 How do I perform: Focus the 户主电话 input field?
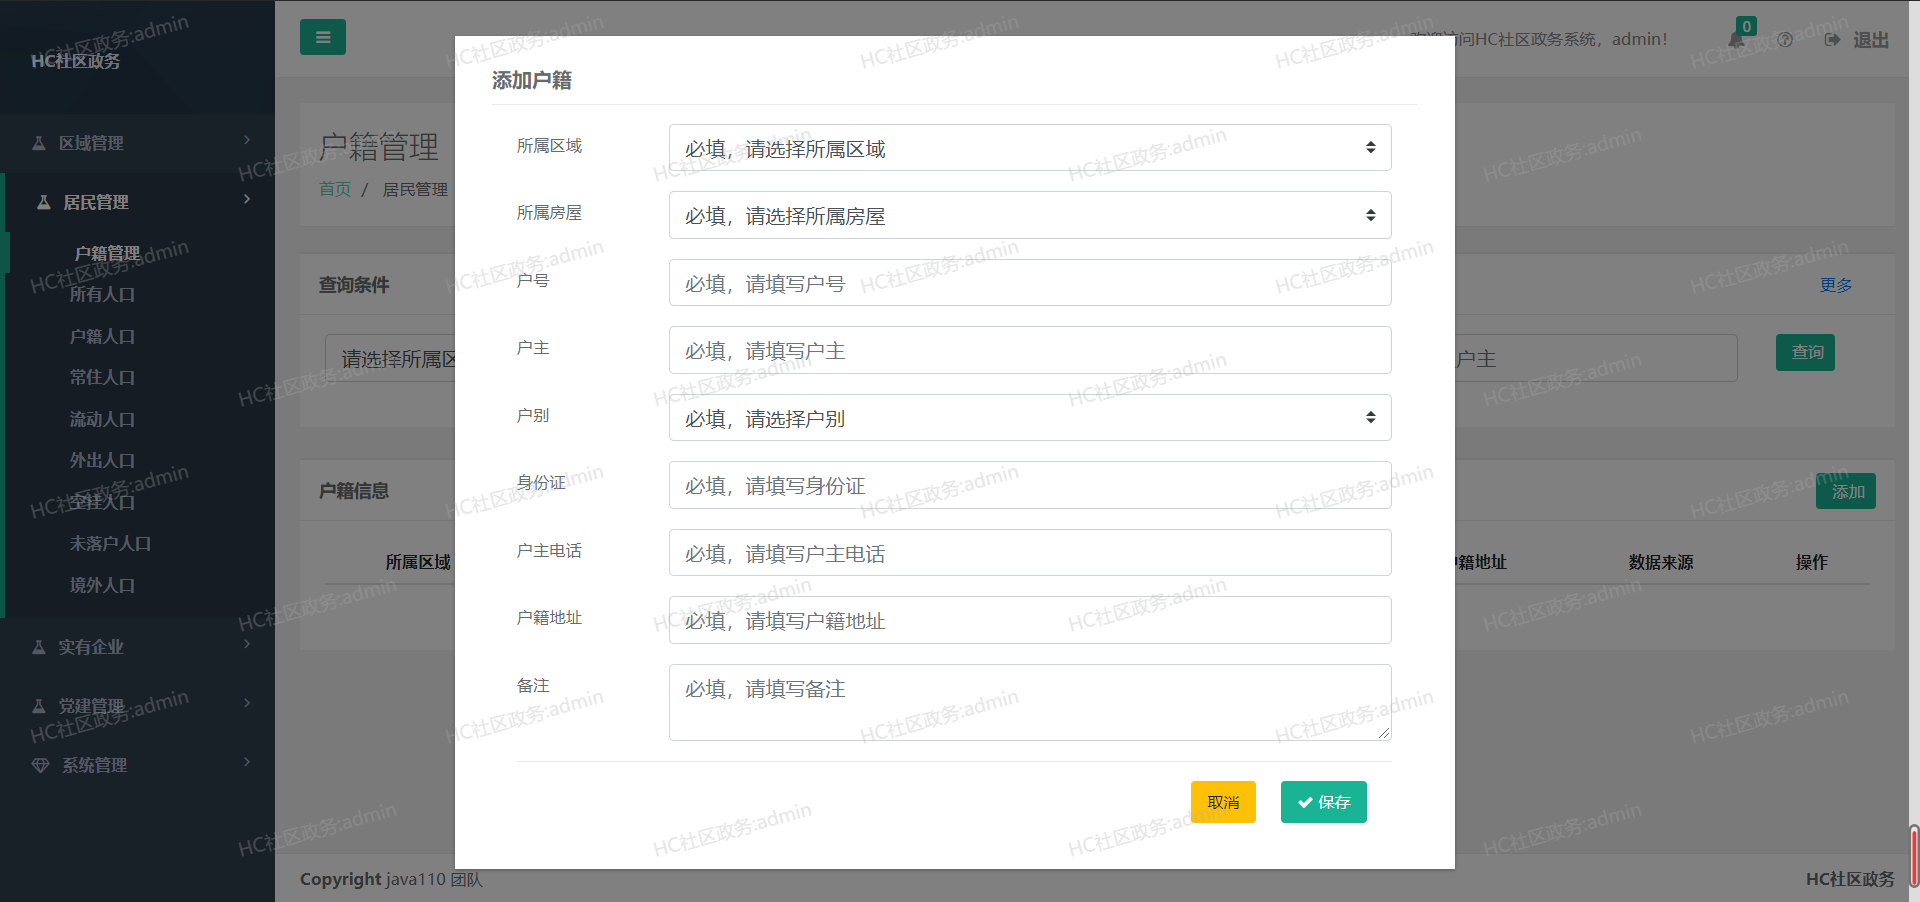pyautogui.click(x=1030, y=553)
